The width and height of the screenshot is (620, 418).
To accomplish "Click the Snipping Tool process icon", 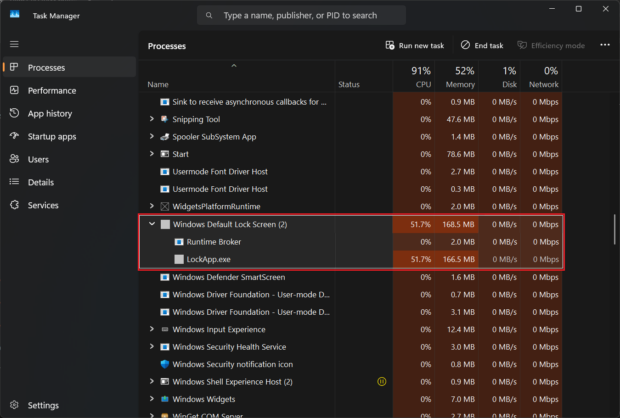I will (x=164, y=119).
